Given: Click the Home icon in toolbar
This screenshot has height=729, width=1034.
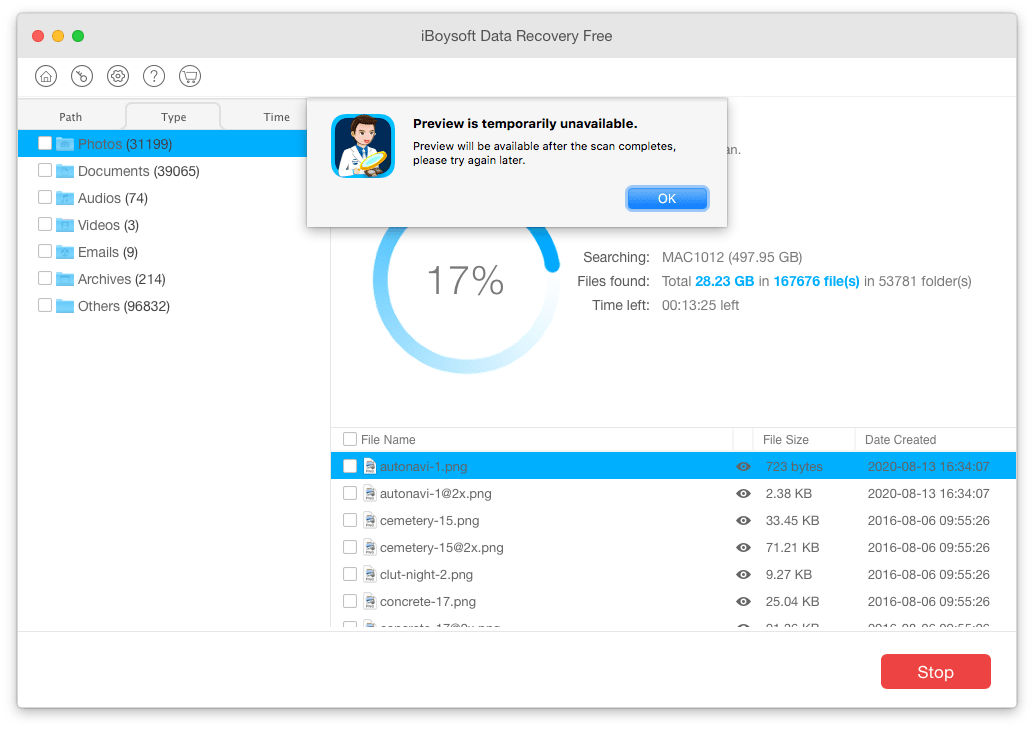Looking at the screenshot, I should pos(46,76).
